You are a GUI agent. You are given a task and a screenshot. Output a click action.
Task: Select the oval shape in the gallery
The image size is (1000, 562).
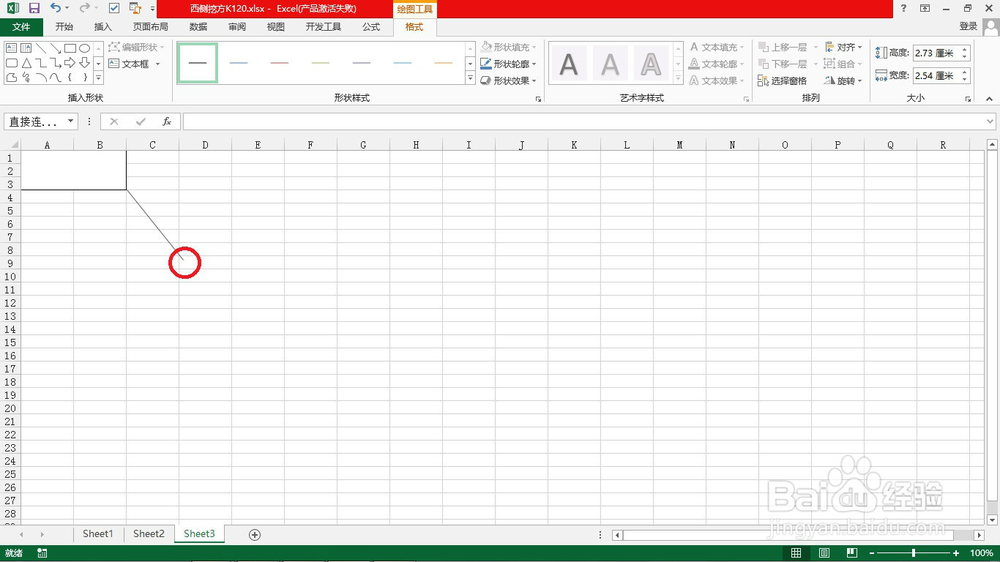pos(84,48)
